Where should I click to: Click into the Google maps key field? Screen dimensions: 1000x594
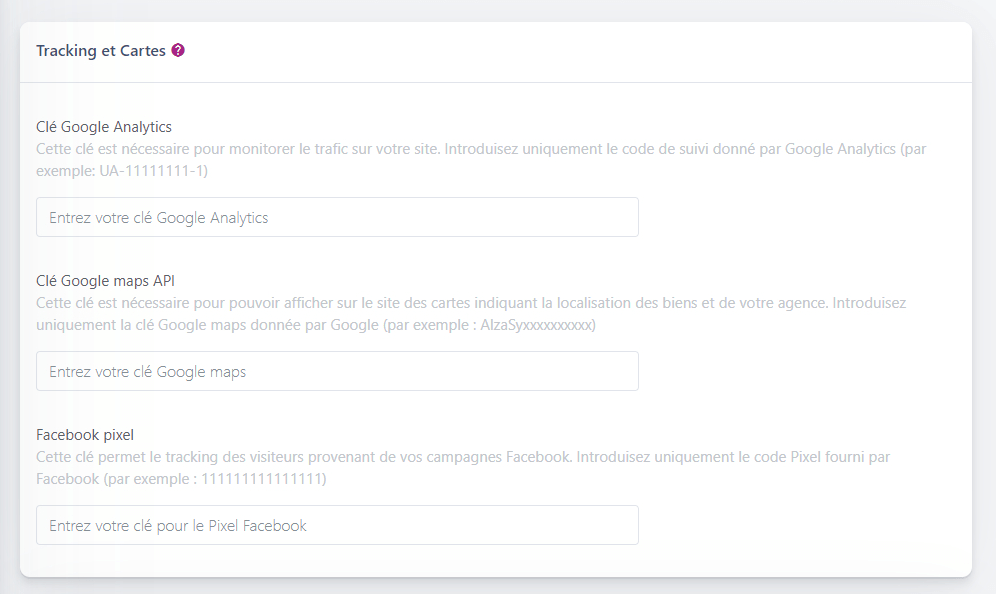coord(337,371)
